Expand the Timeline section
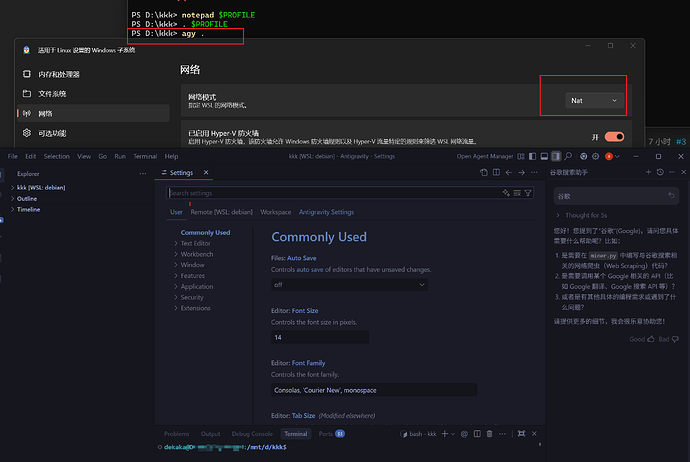This screenshot has width=690, height=462. (x=28, y=209)
